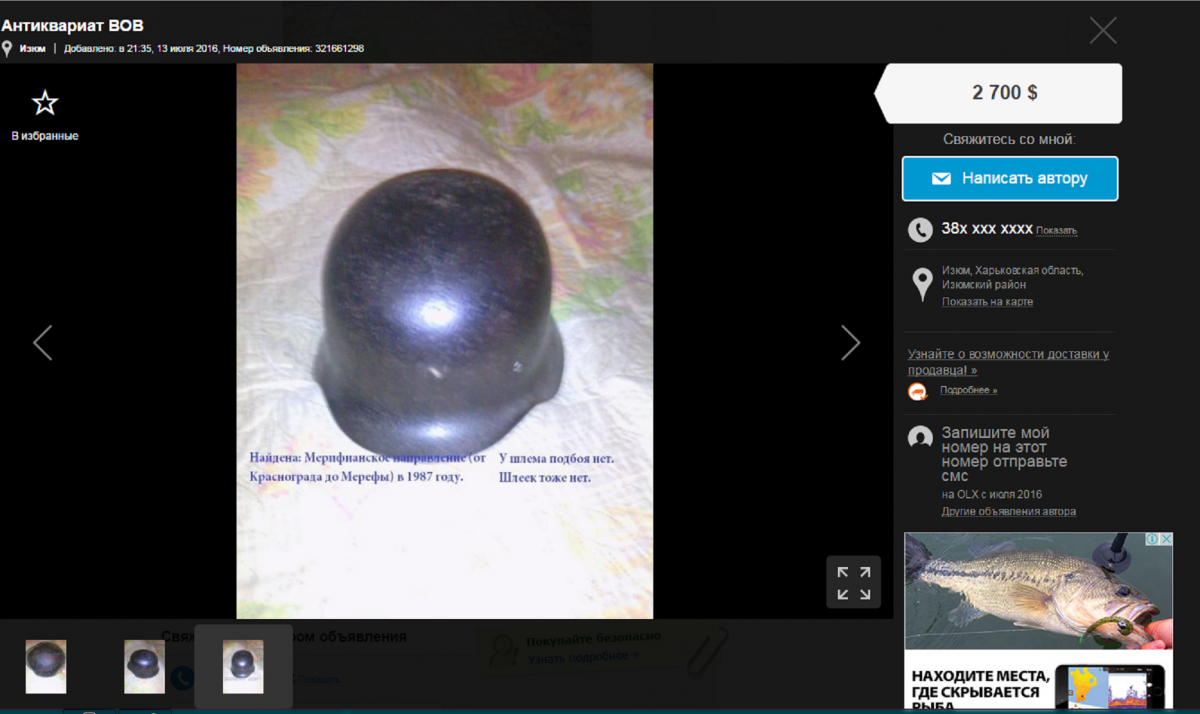Screen dimensions: 1200x714
Task: Click Подробнее link about delivery
Action: tap(968, 390)
